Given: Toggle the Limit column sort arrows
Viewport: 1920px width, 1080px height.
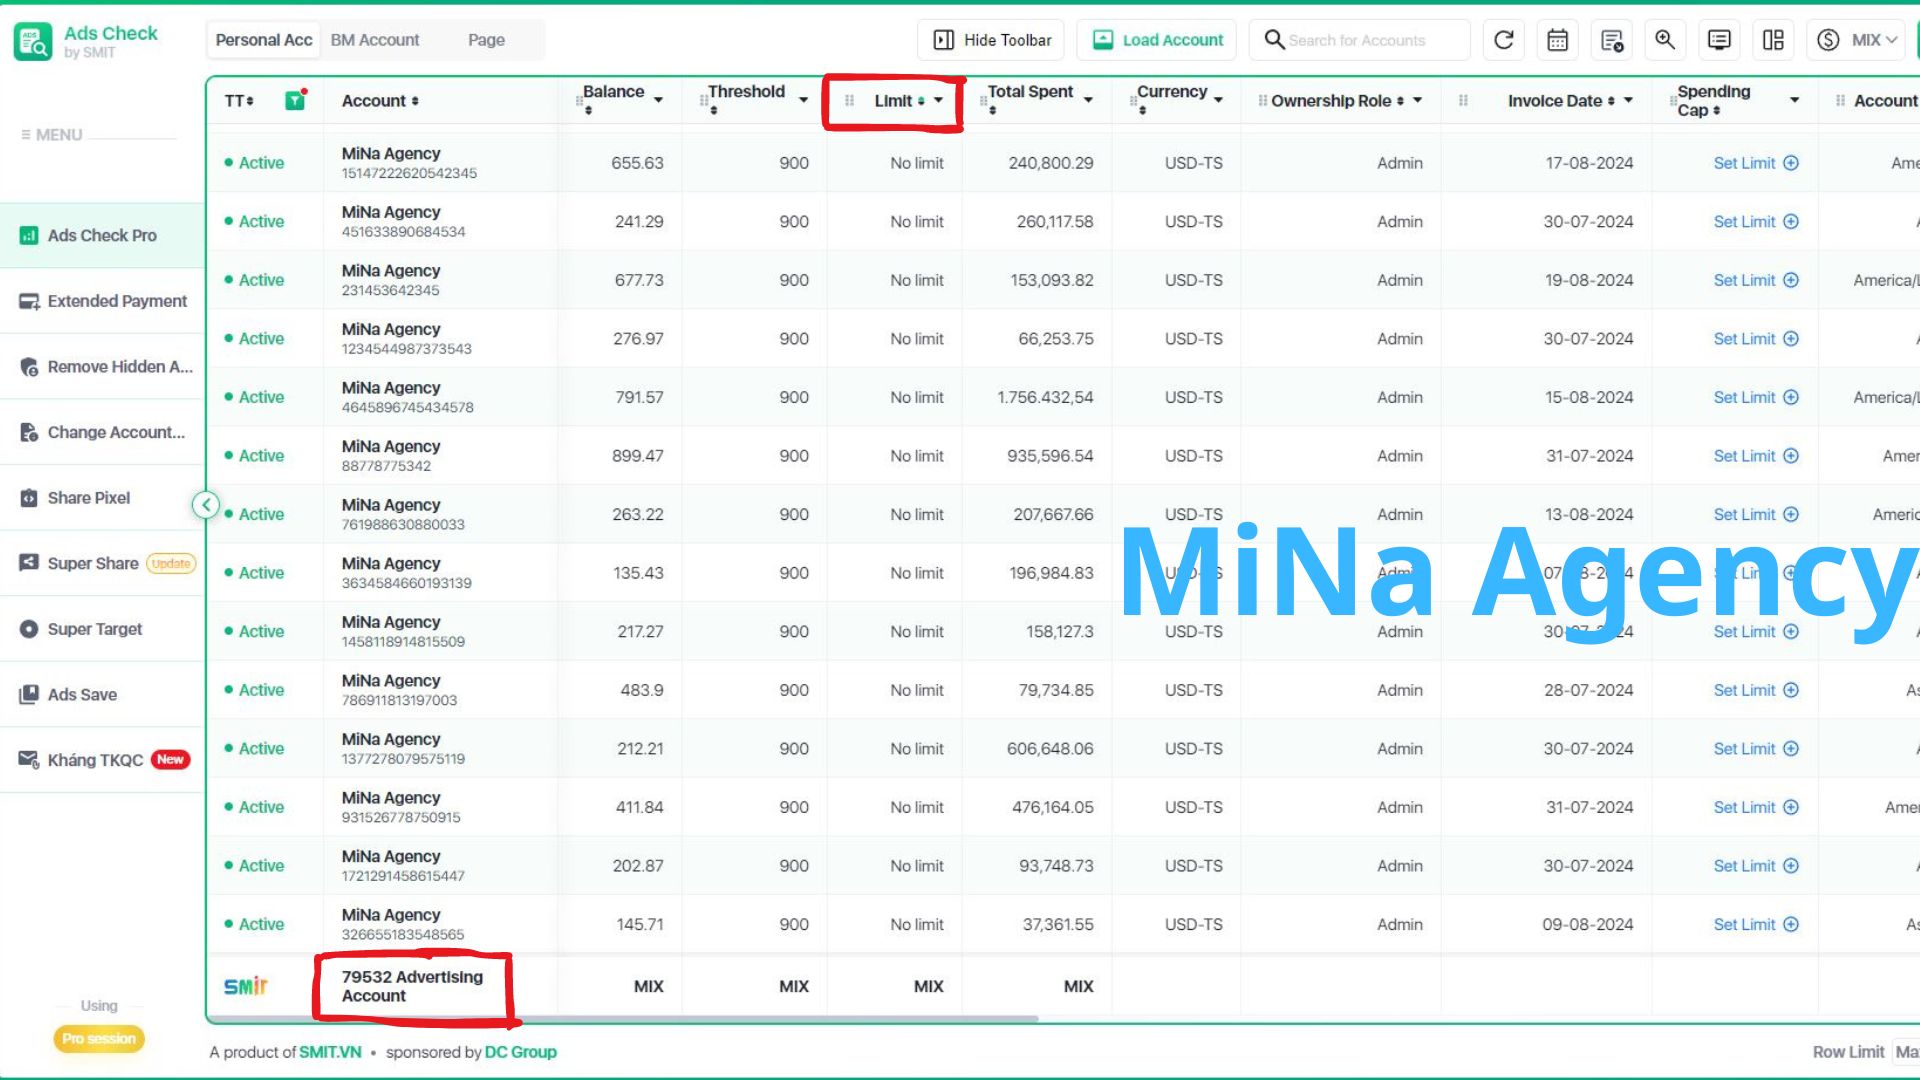Looking at the screenshot, I should click(921, 101).
